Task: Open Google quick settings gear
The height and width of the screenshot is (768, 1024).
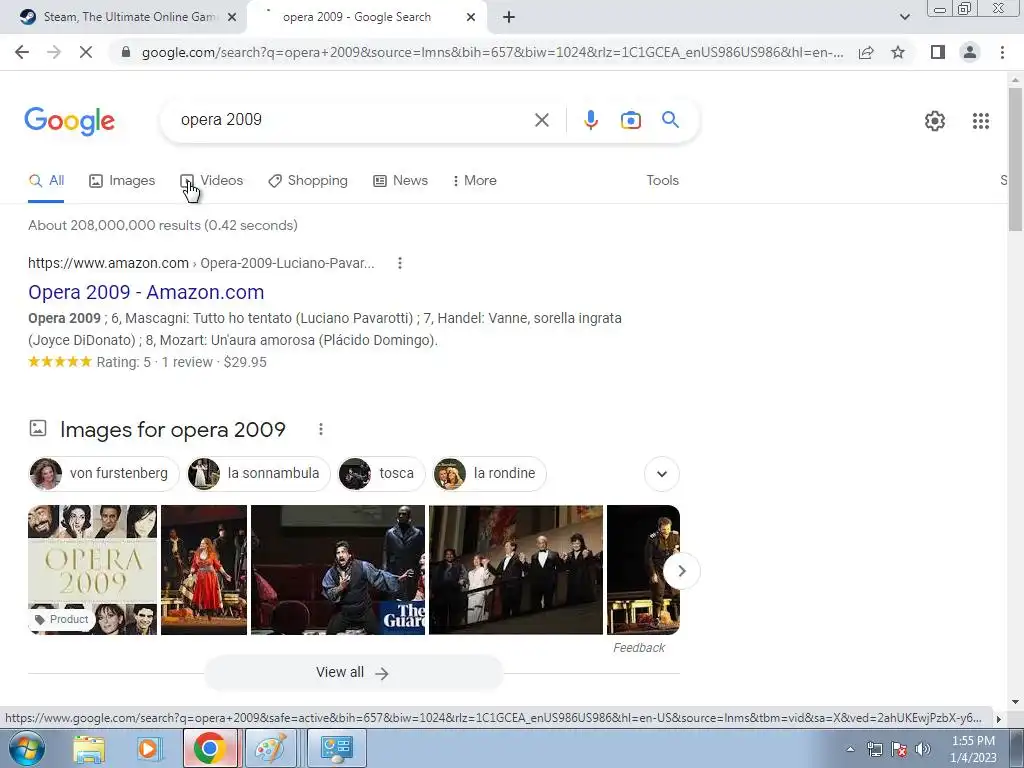Action: coord(935,121)
